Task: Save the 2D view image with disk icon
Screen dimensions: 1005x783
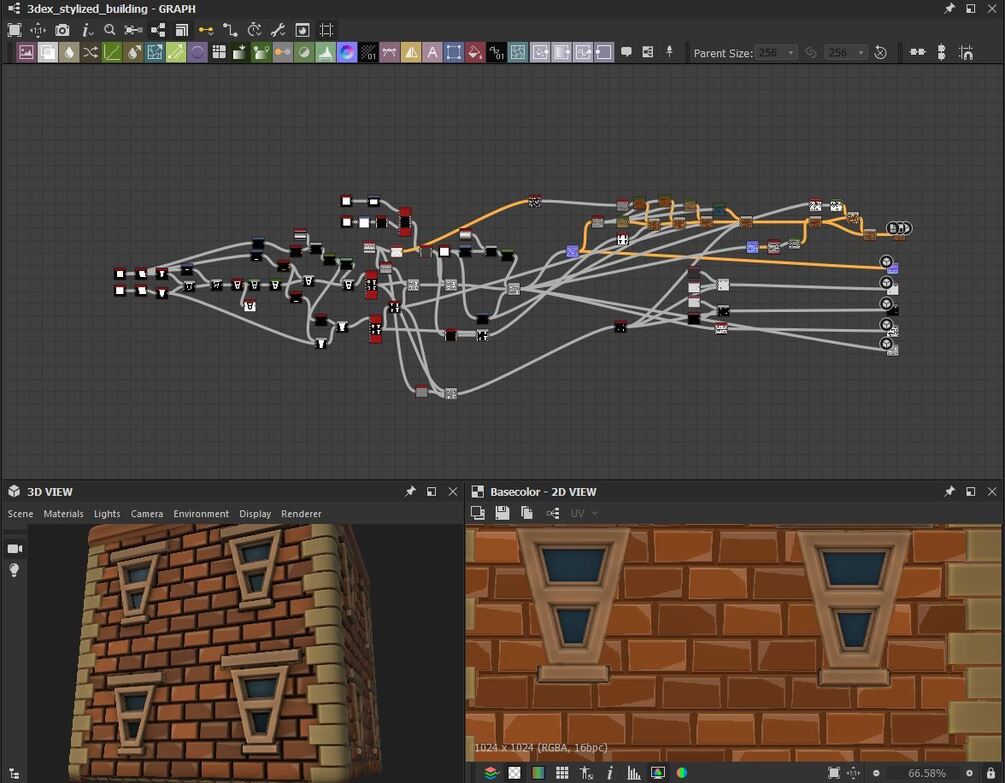Action: [x=502, y=513]
